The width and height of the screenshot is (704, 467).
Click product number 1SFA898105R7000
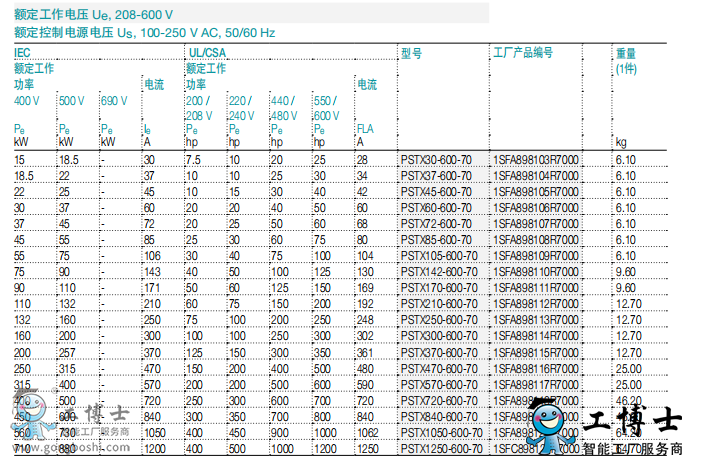point(536,192)
